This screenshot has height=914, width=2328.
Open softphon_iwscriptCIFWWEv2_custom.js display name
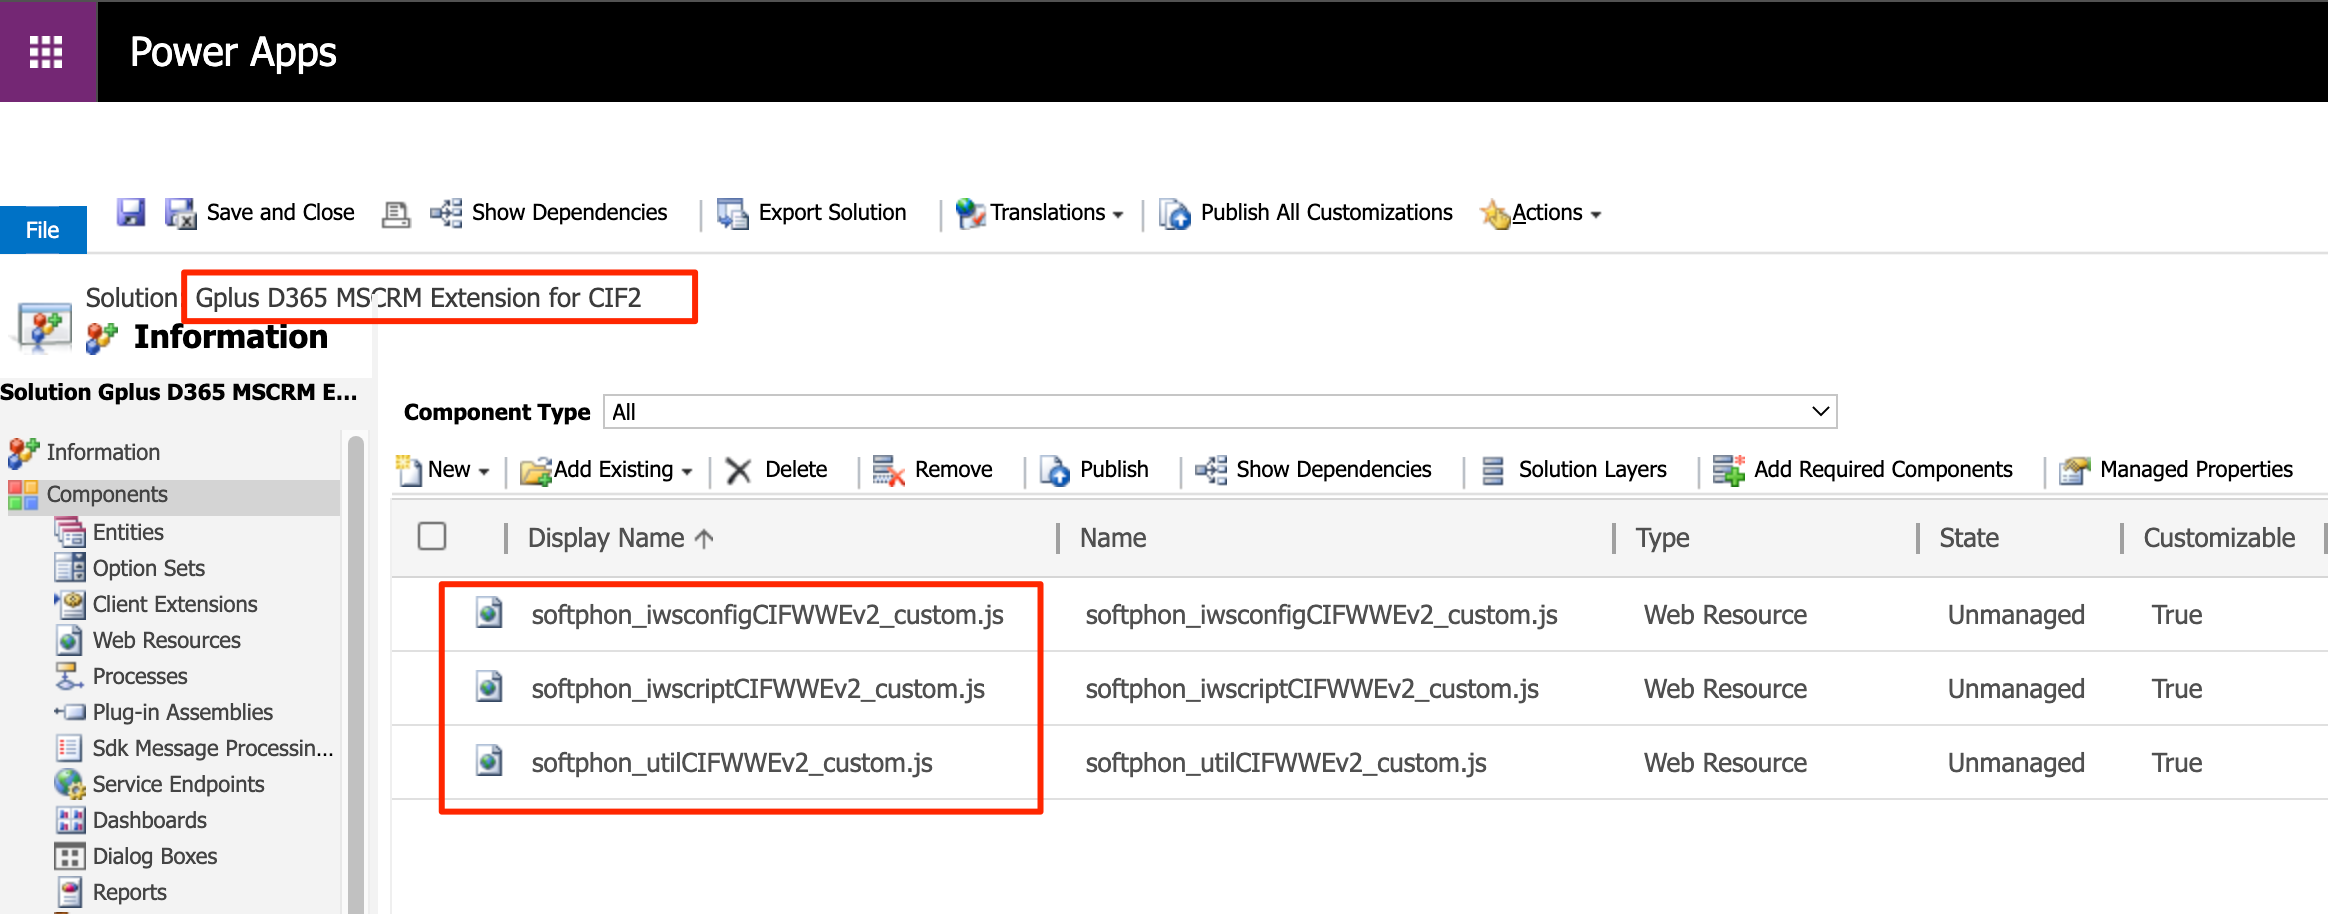(758, 688)
